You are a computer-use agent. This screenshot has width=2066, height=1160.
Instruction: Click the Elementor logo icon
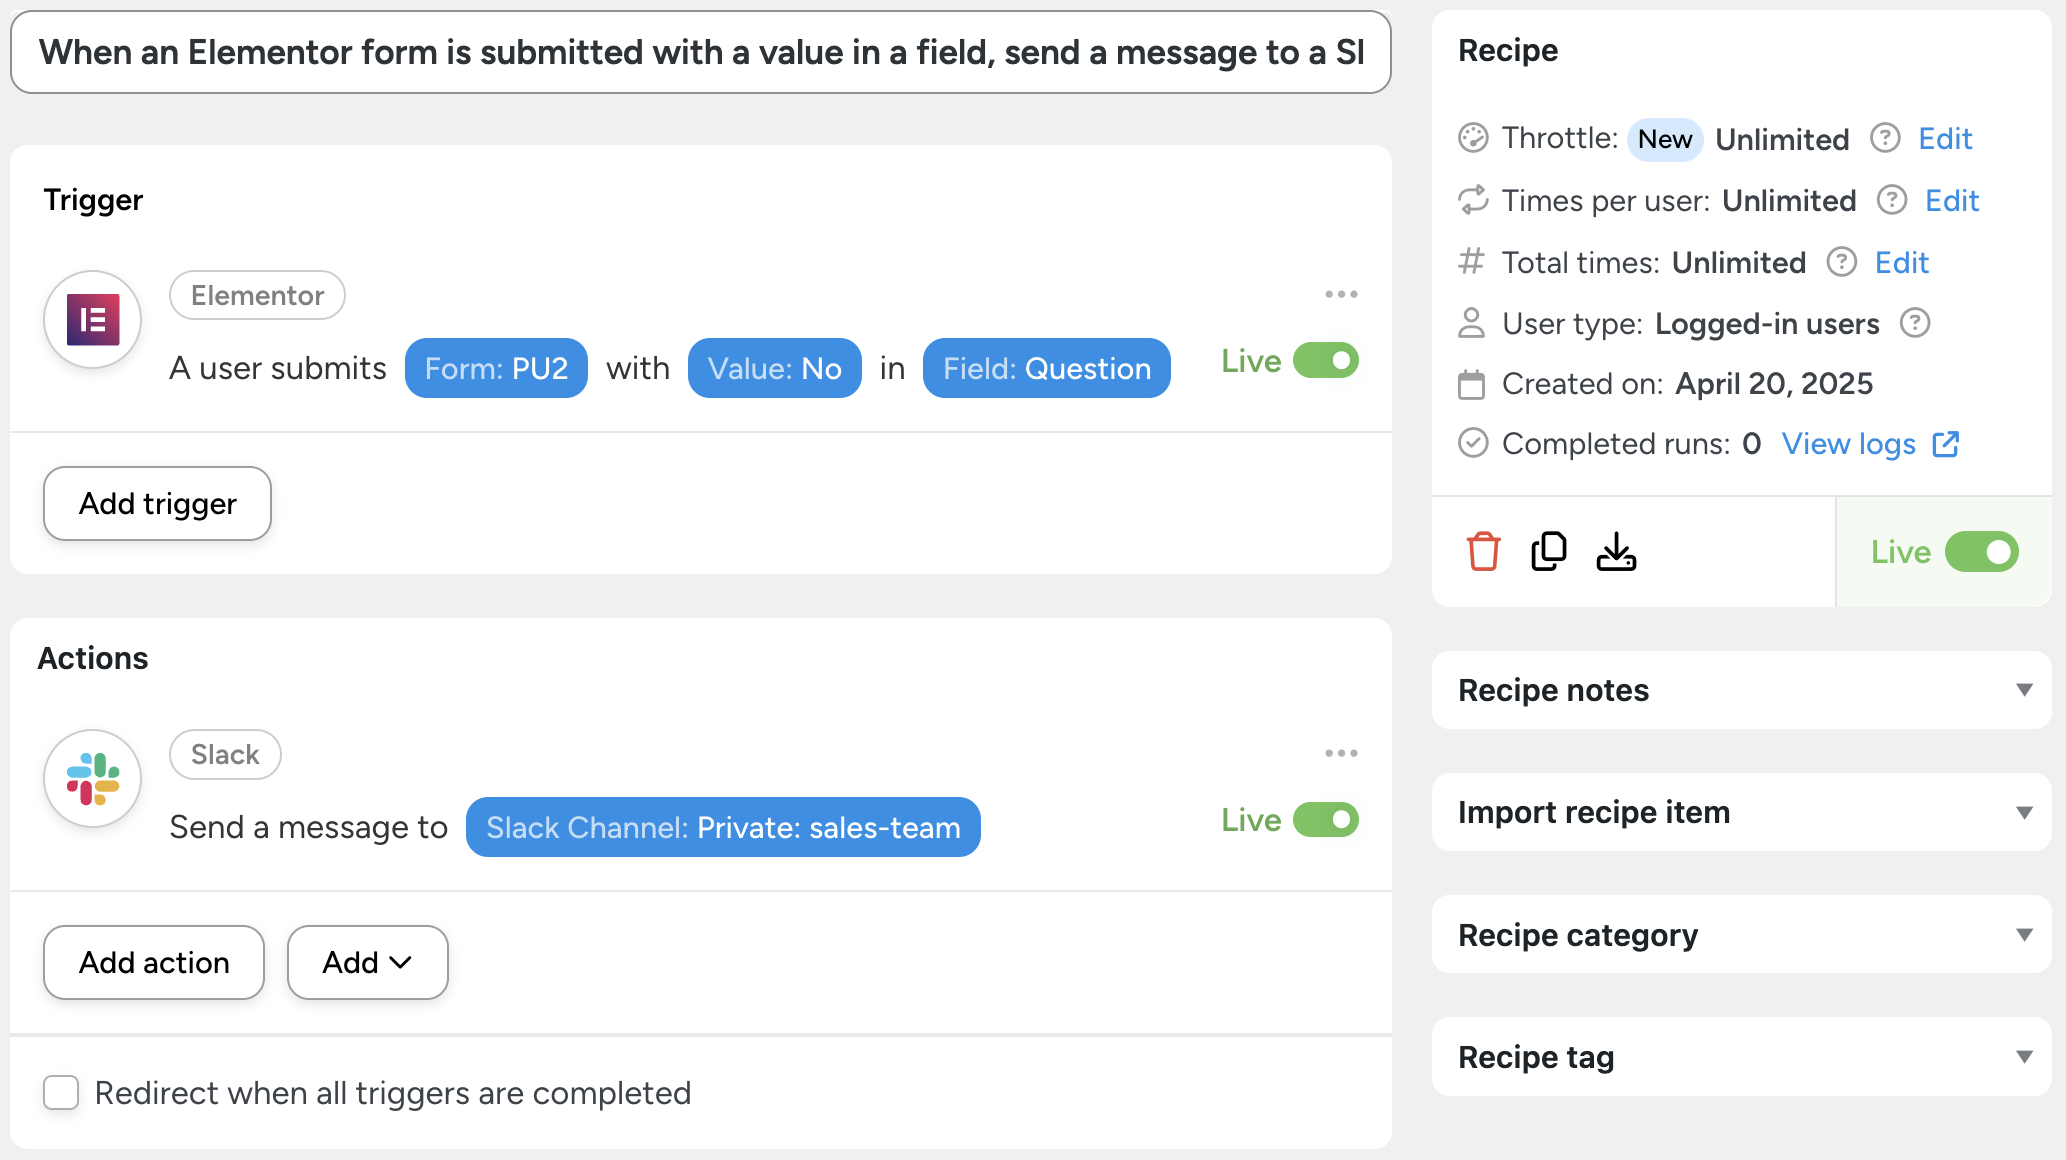[93, 320]
